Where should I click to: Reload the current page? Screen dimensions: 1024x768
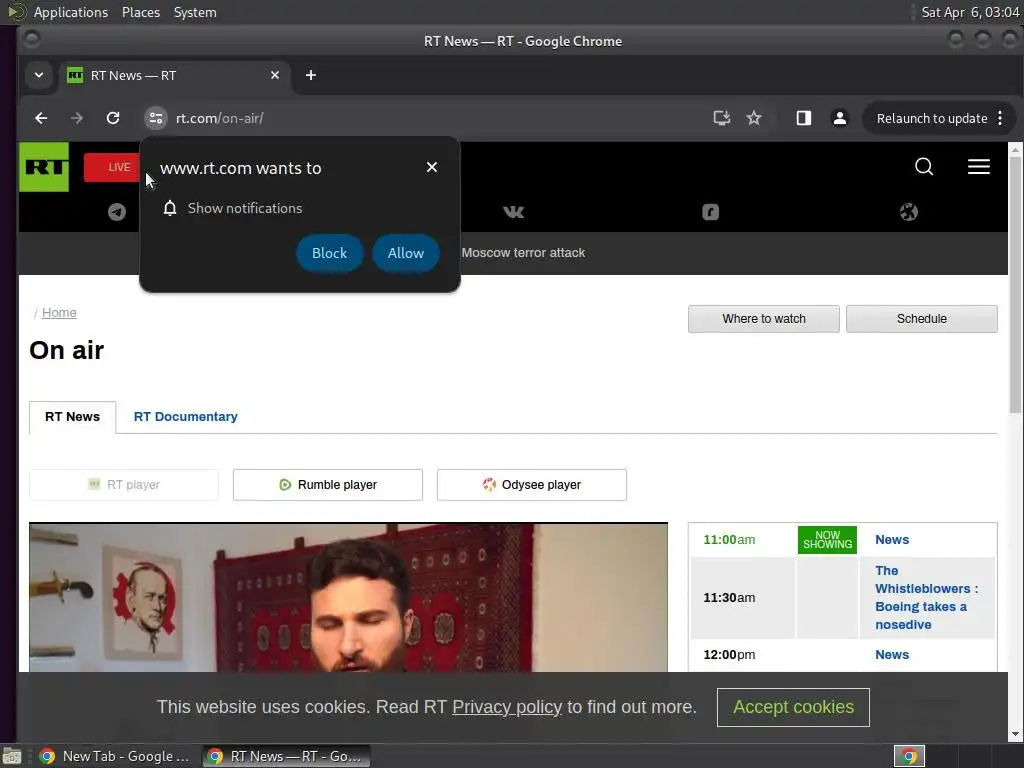coord(113,118)
